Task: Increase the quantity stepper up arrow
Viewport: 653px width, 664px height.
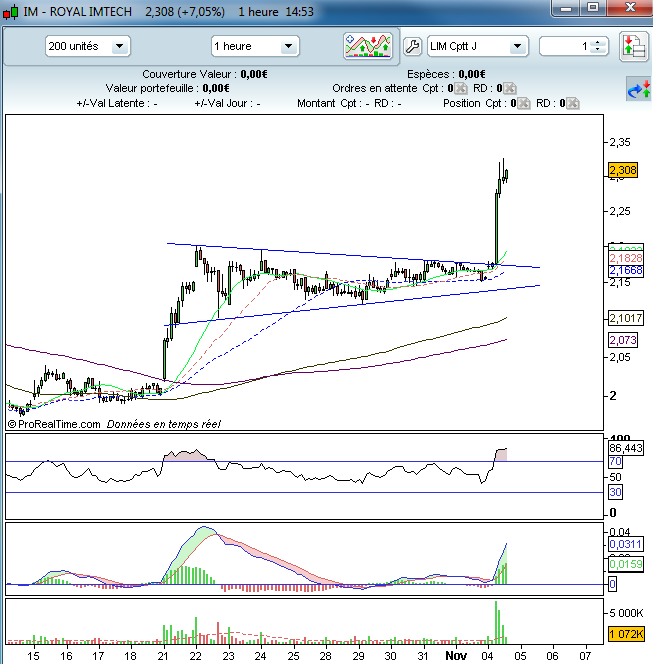Action: click(x=598, y=42)
